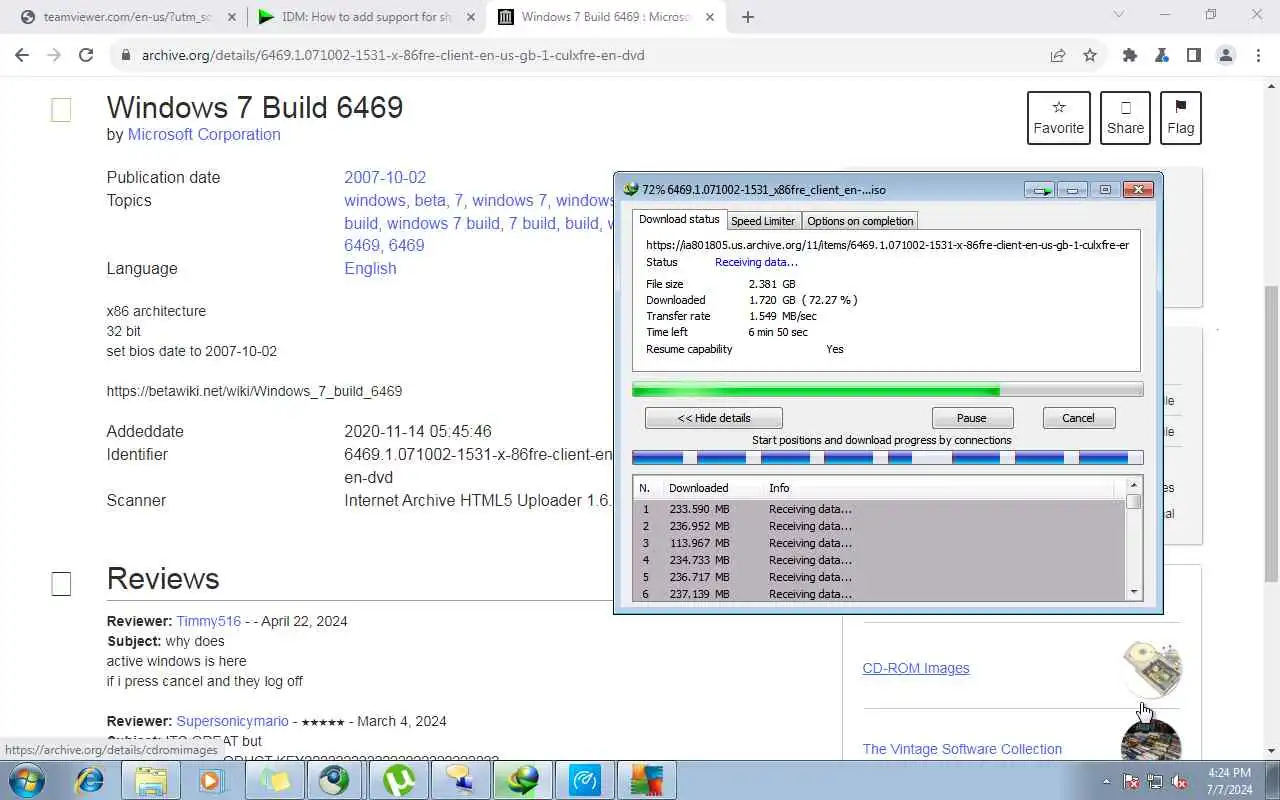Viewport: 1280px width, 800px height.
Task: Open Sticky Notes taskbar icon
Action: coord(274,780)
